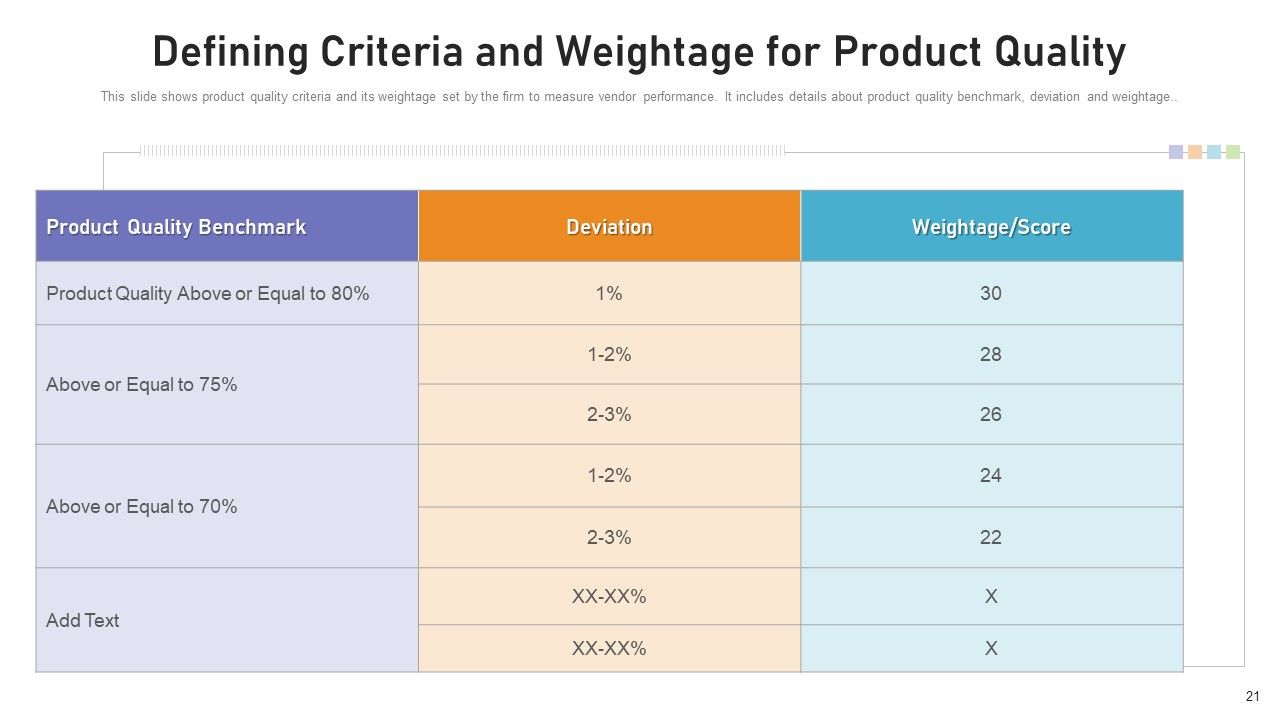Click the purple decorative square
This screenshot has height=720, width=1280.
coord(1176,152)
